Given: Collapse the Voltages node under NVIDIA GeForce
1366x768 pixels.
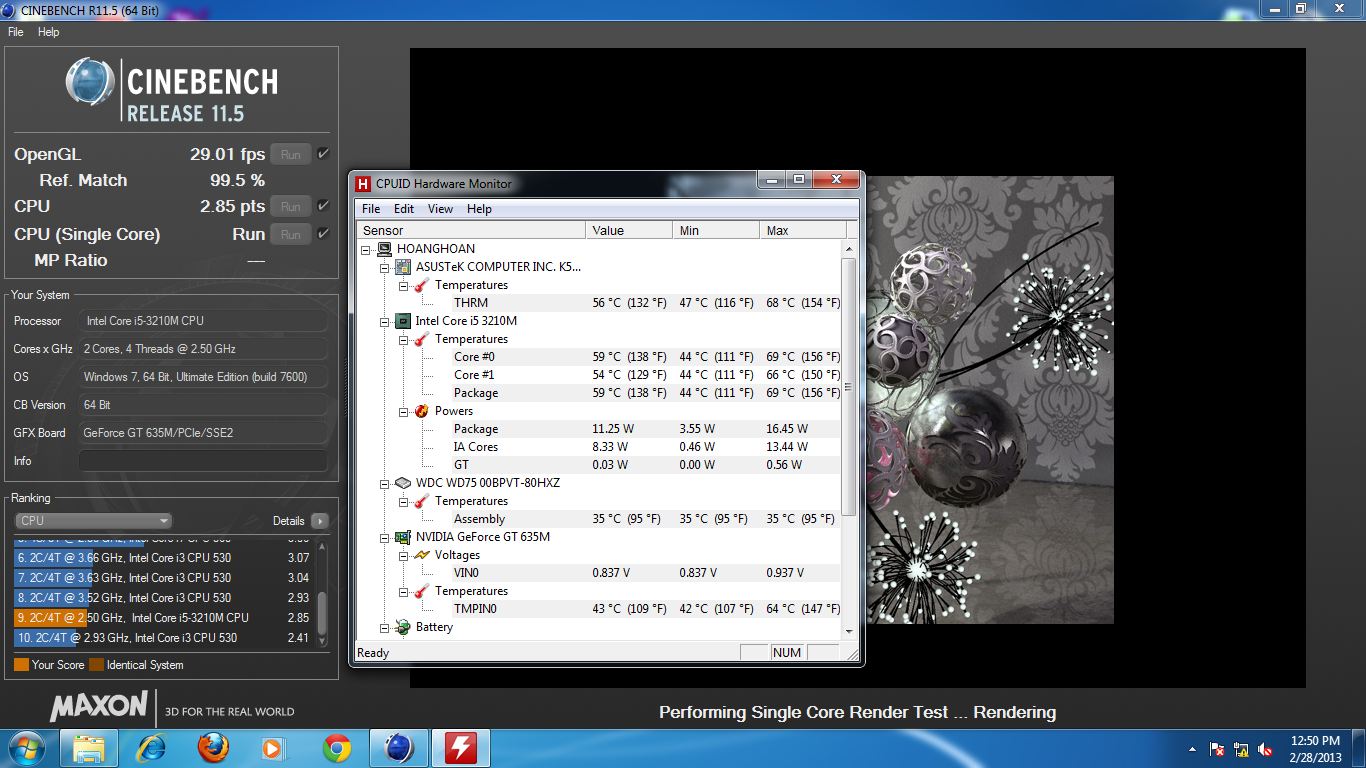Looking at the screenshot, I should (x=404, y=555).
